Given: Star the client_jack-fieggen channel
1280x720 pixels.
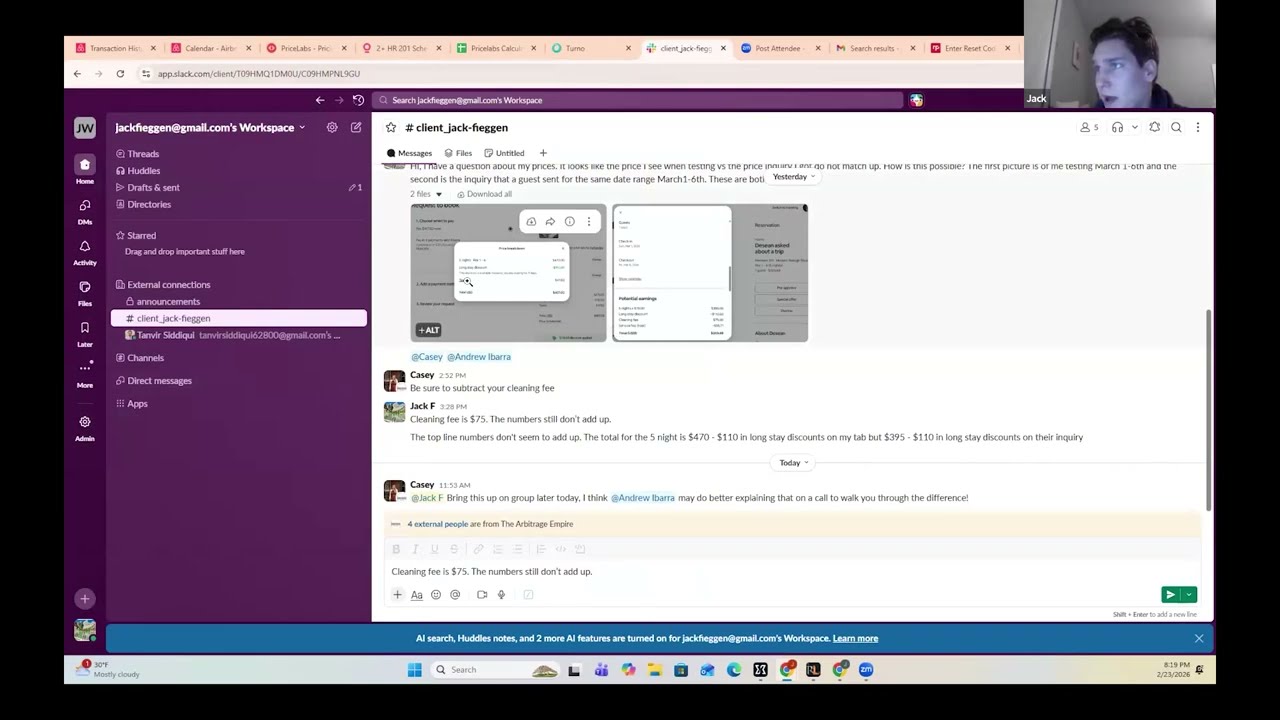Looking at the screenshot, I should coord(391,128).
